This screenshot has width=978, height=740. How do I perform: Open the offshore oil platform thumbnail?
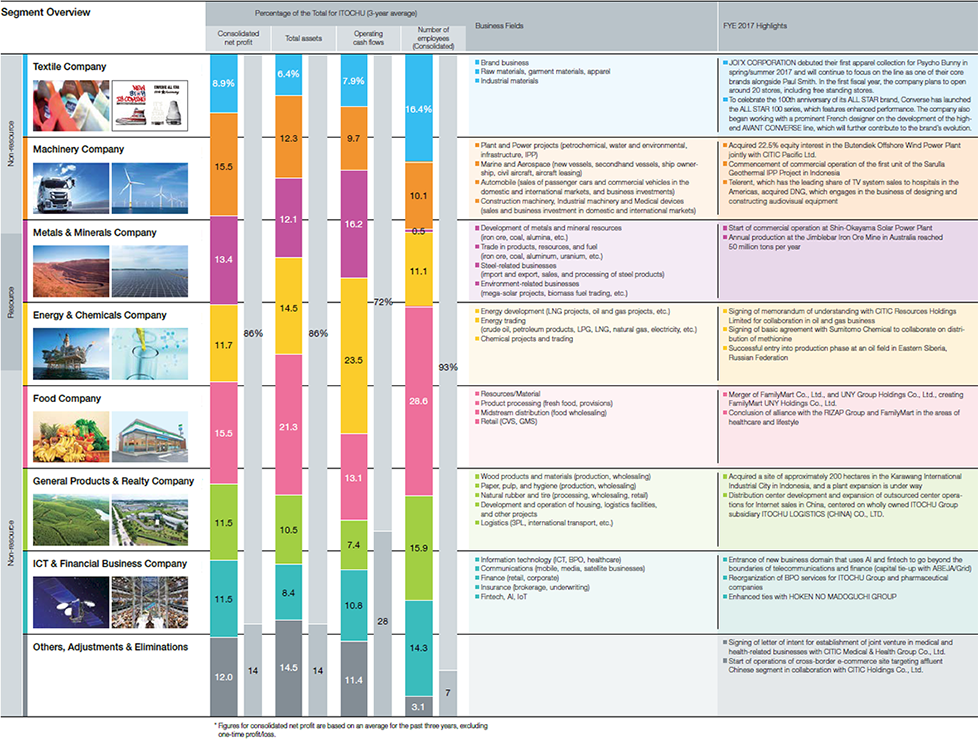71,354
